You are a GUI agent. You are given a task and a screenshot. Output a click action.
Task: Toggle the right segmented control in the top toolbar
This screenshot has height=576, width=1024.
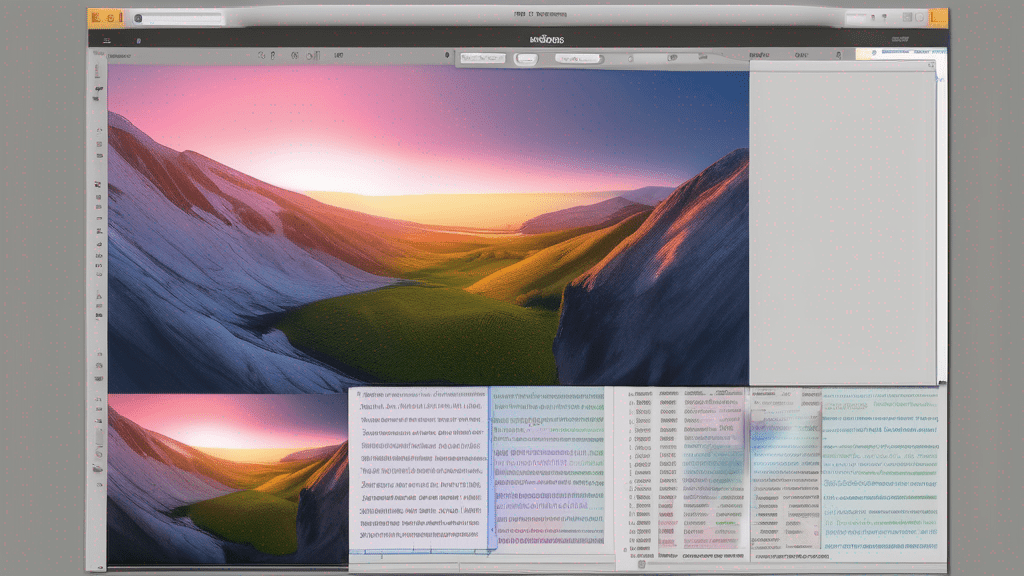[578, 59]
